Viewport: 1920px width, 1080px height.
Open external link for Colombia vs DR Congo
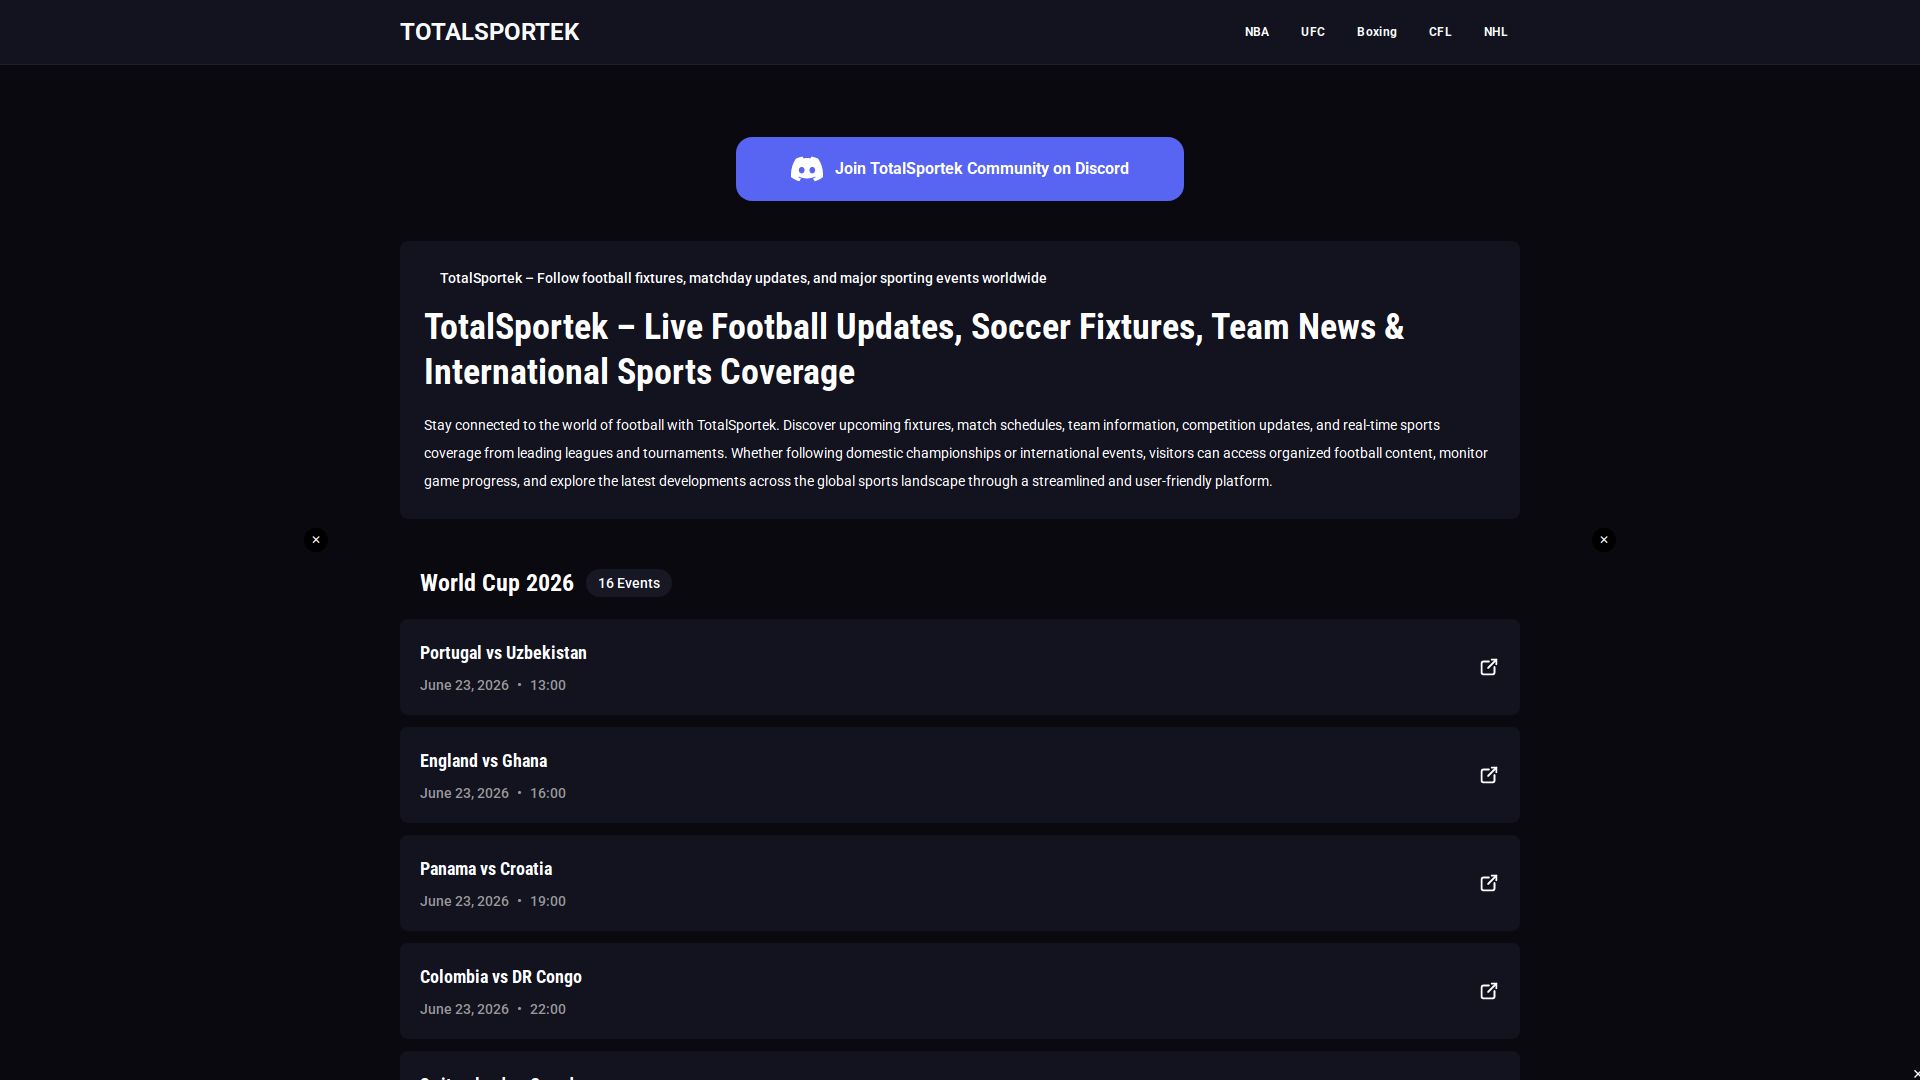point(1489,991)
